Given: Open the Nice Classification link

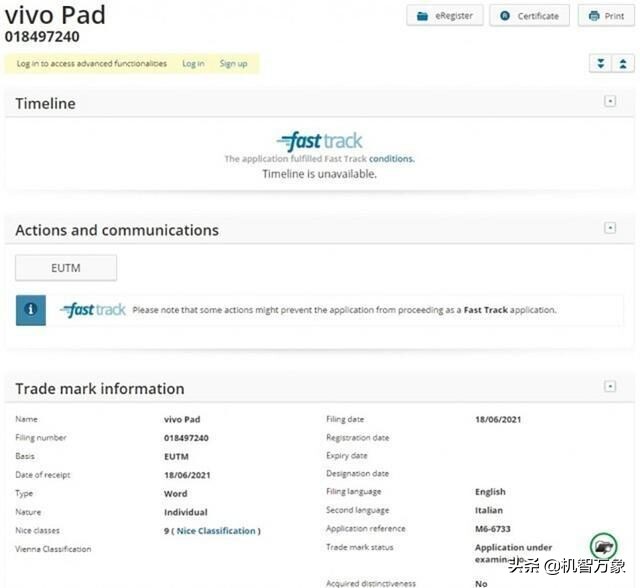Looking at the screenshot, I should [216, 531].
